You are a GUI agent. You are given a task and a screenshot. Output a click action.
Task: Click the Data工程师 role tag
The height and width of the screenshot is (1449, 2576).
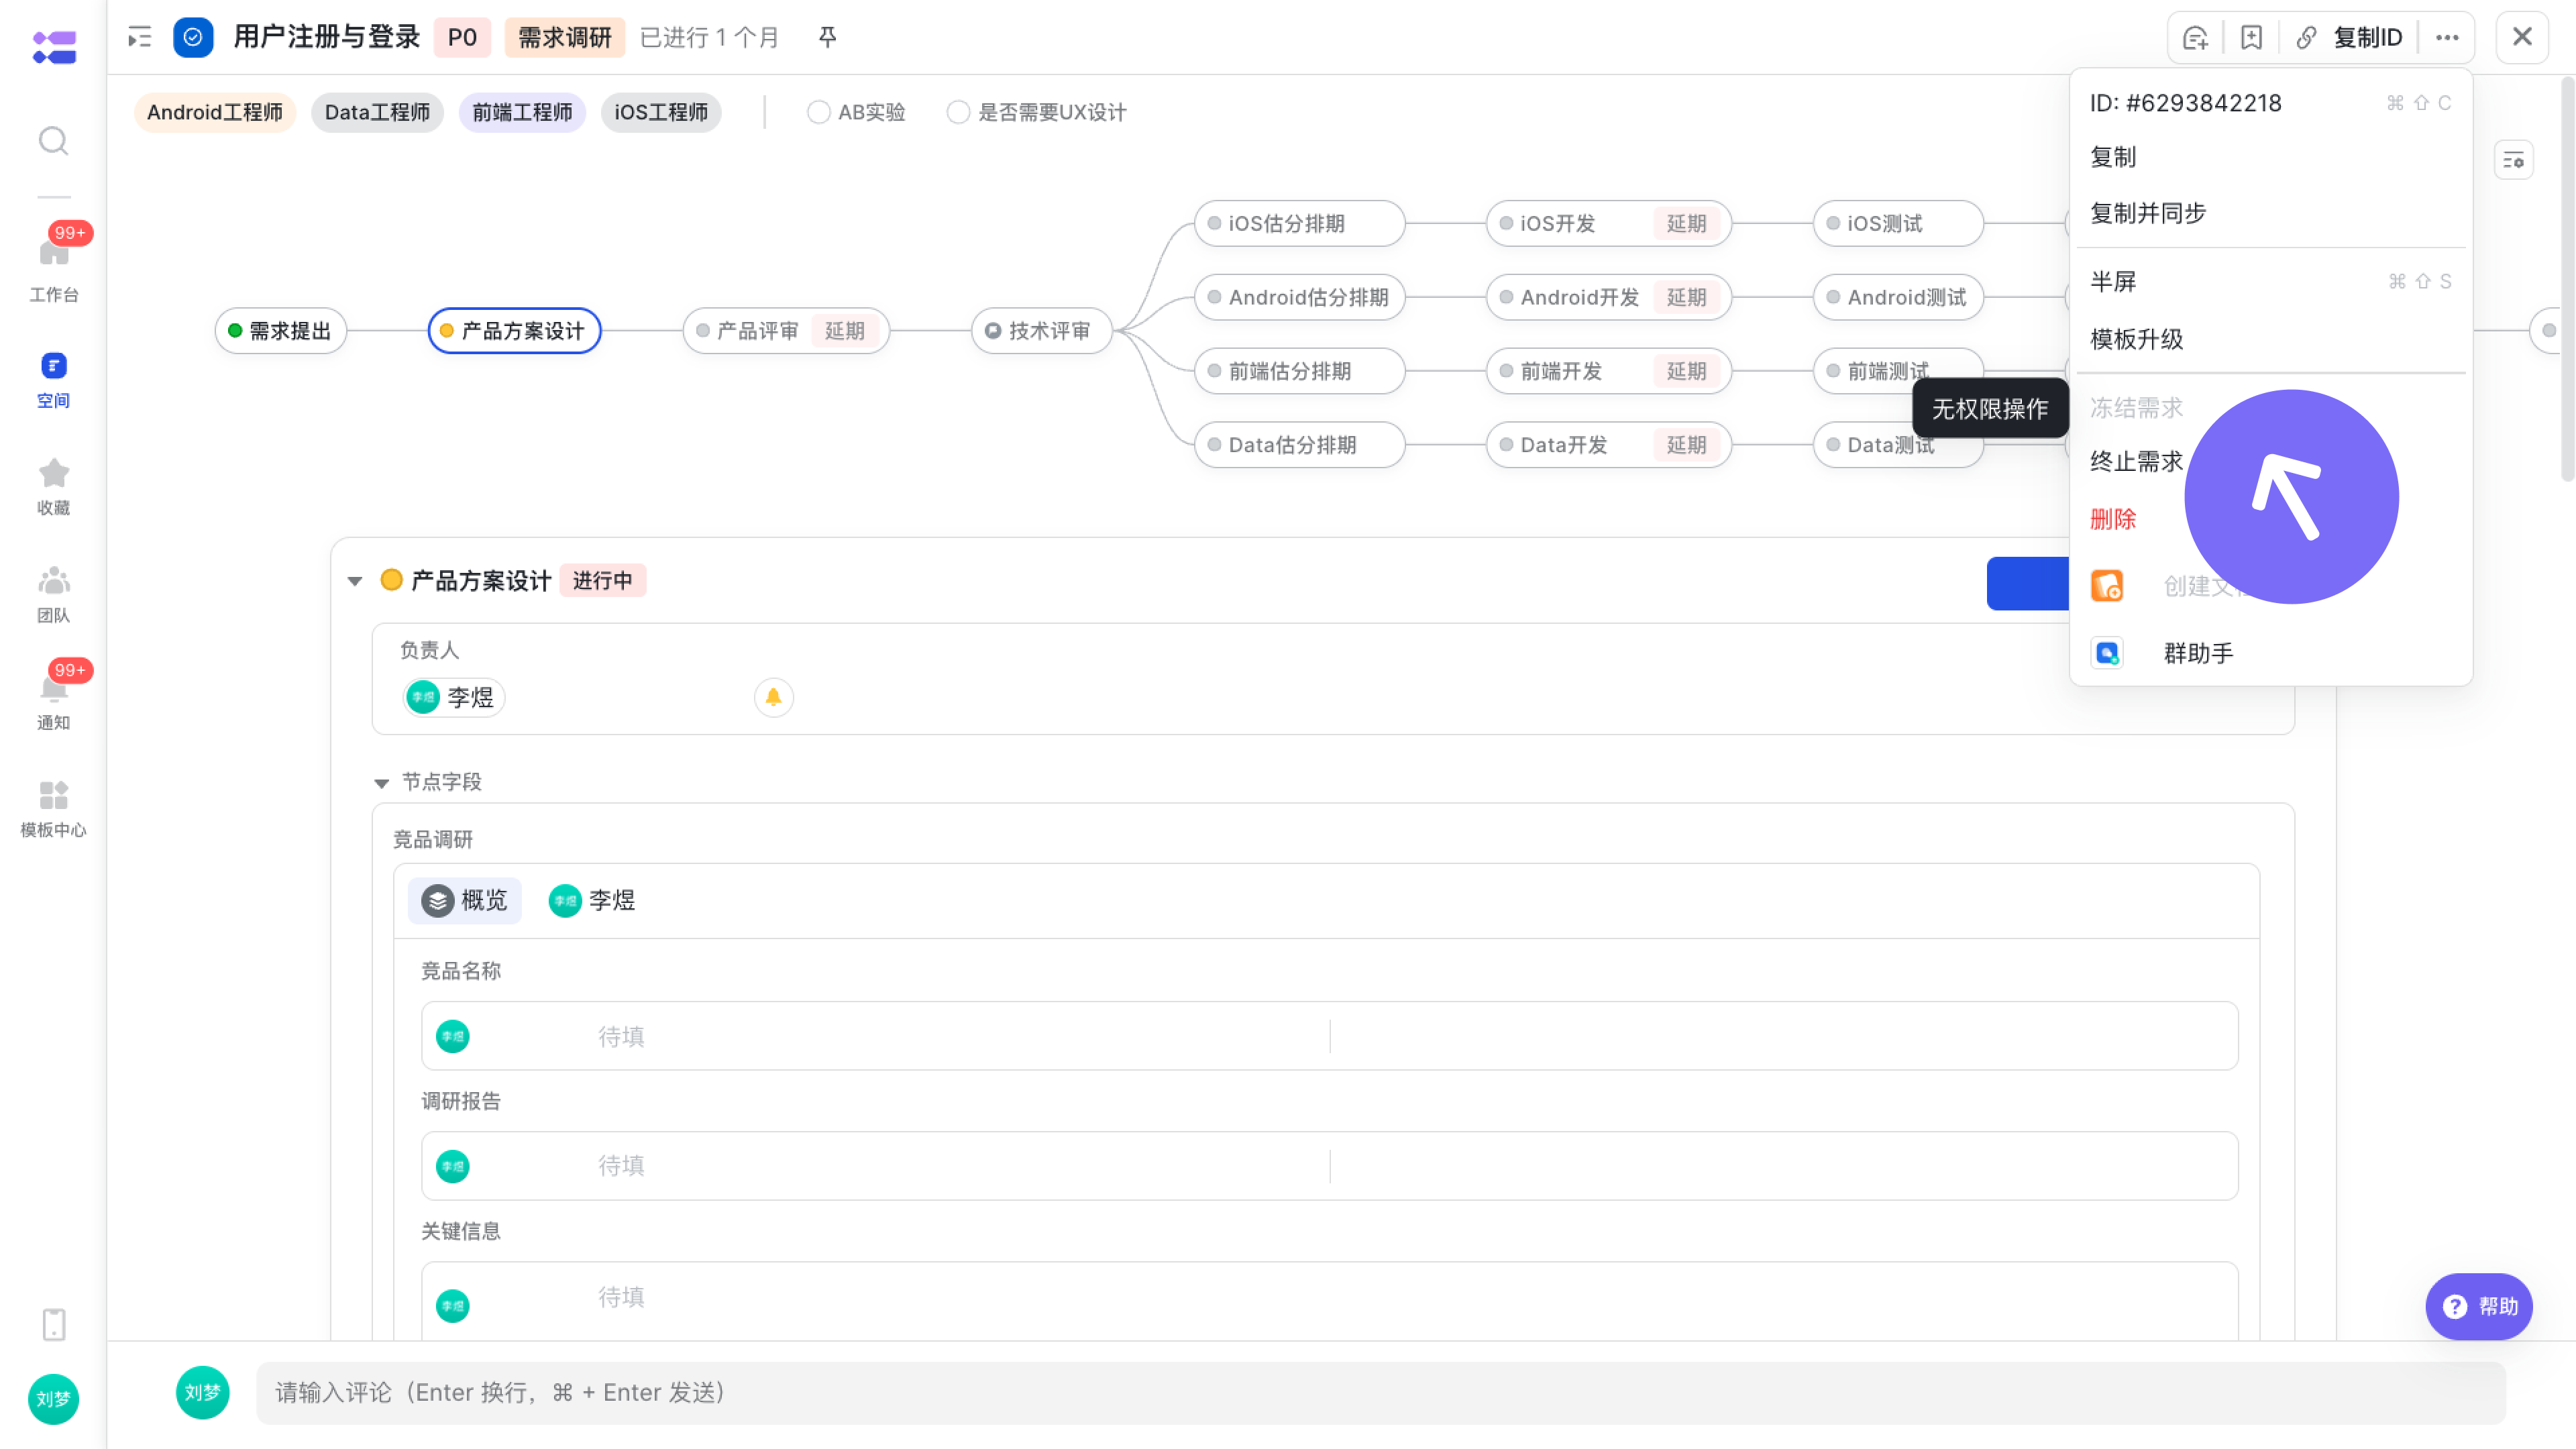coord(377,112)
